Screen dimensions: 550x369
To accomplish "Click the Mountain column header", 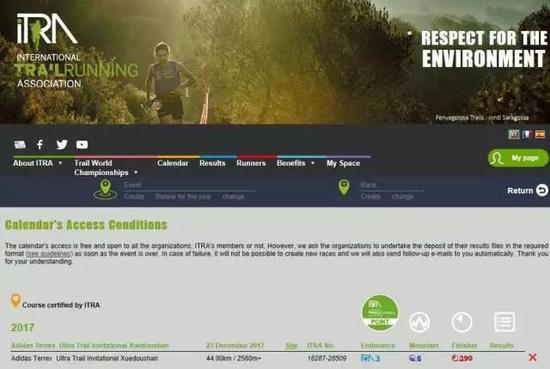I will click(x=423, y=345).
